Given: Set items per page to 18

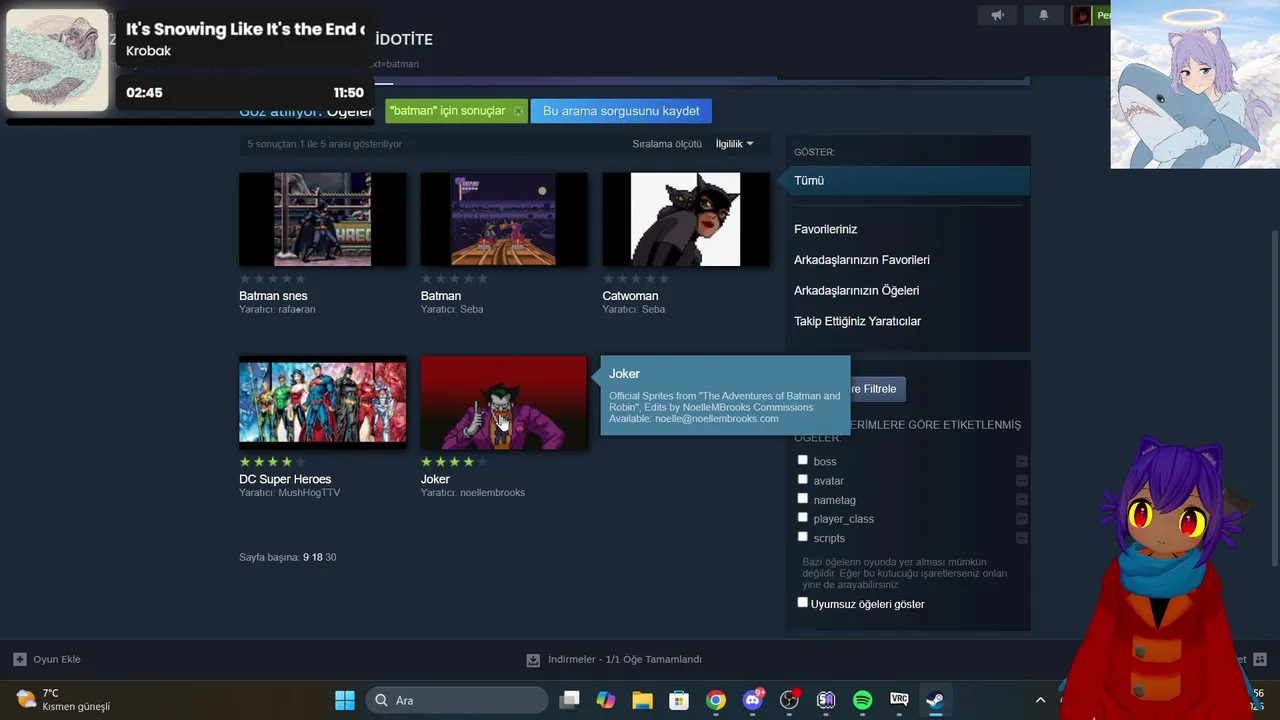Looking at the screenshot, I should [317, 557].
